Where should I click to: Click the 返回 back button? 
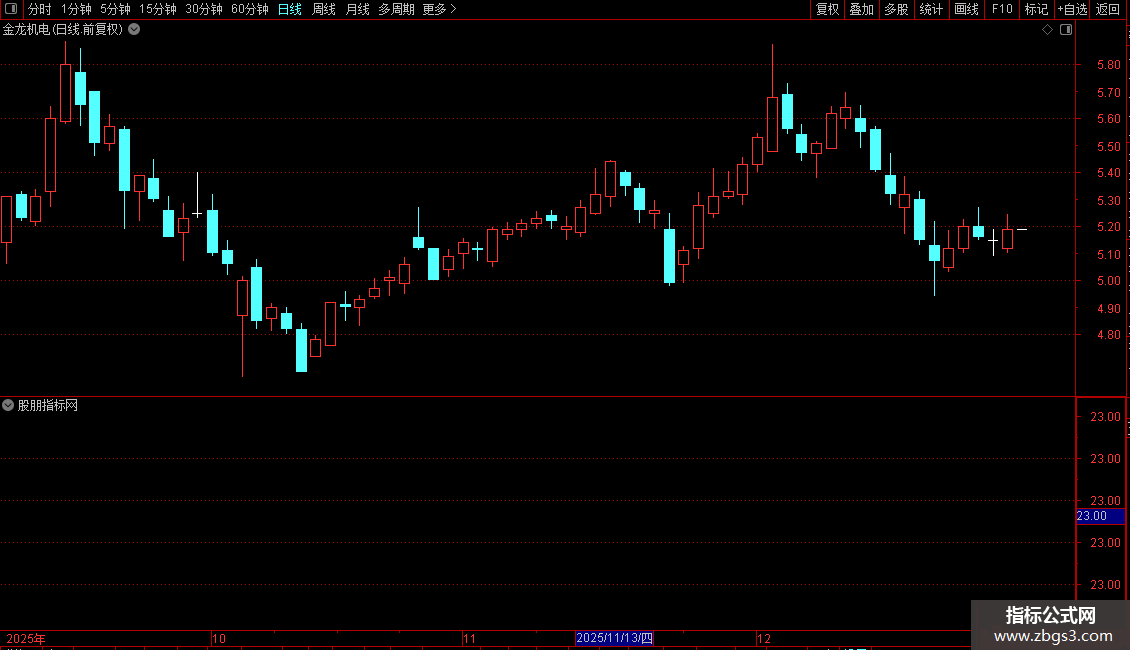pos(1108,9)
